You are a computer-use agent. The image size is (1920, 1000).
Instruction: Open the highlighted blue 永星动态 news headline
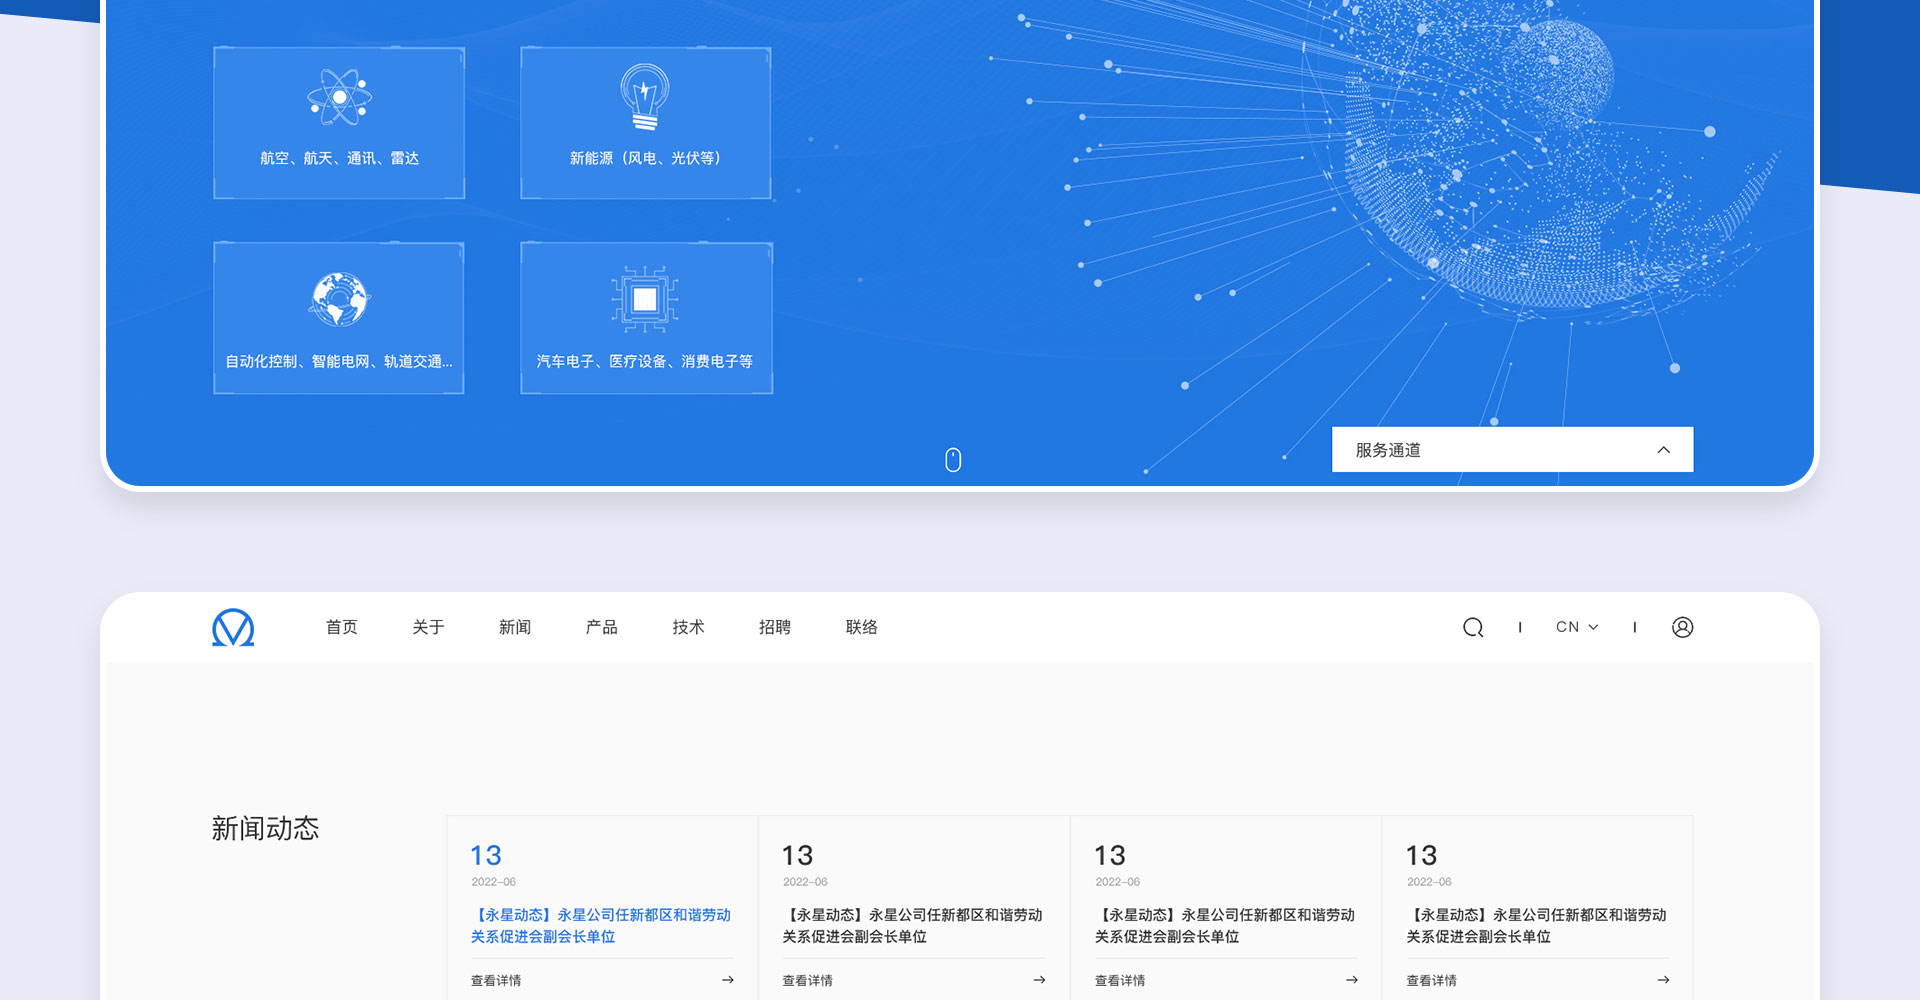click(x=600, y=925)
